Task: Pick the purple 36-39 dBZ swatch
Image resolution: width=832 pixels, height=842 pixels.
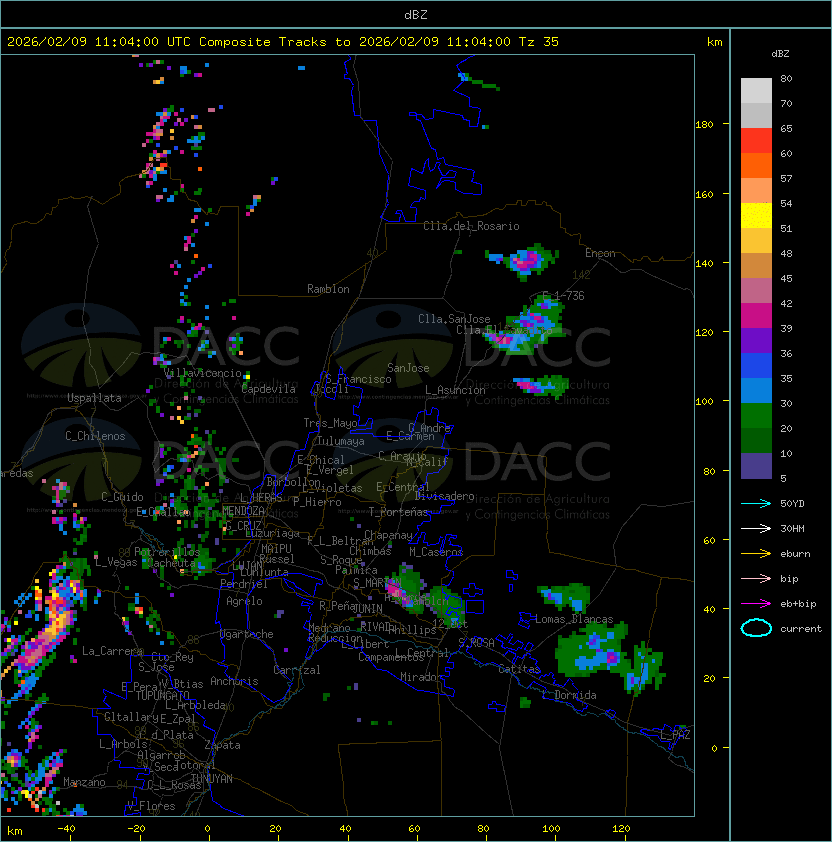Action: 756,341
